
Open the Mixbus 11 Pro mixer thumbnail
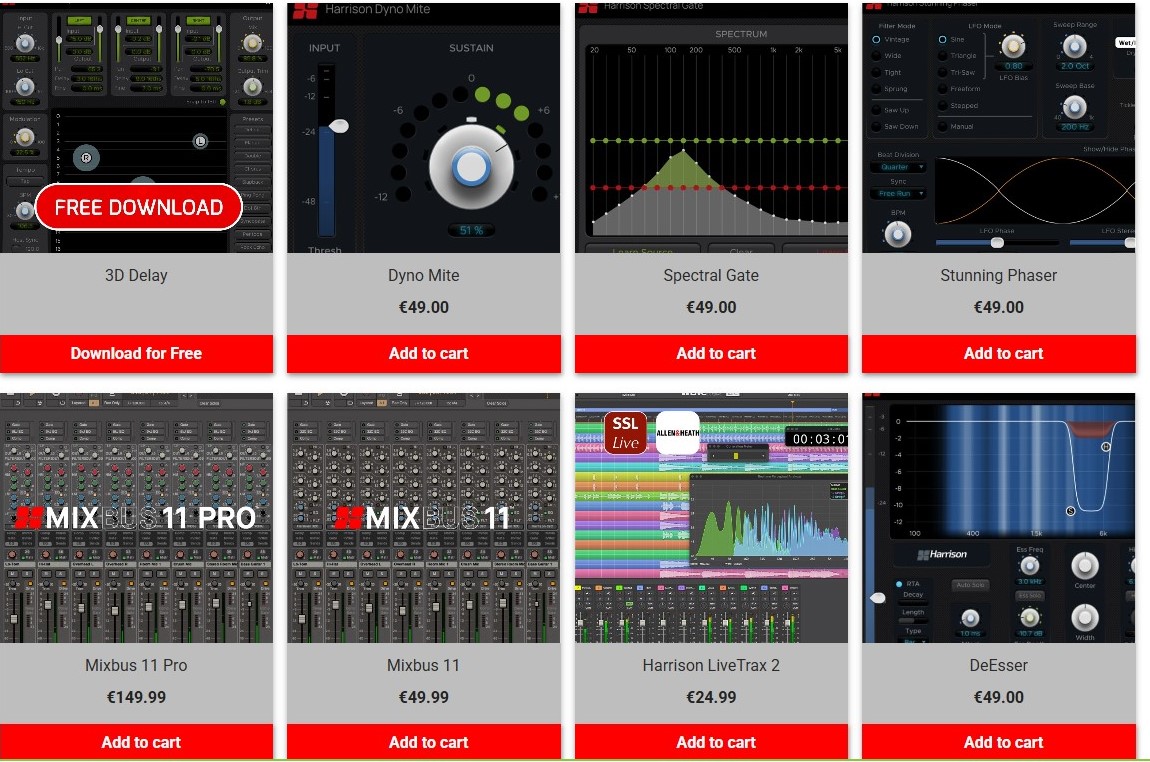tap(136, 518)
